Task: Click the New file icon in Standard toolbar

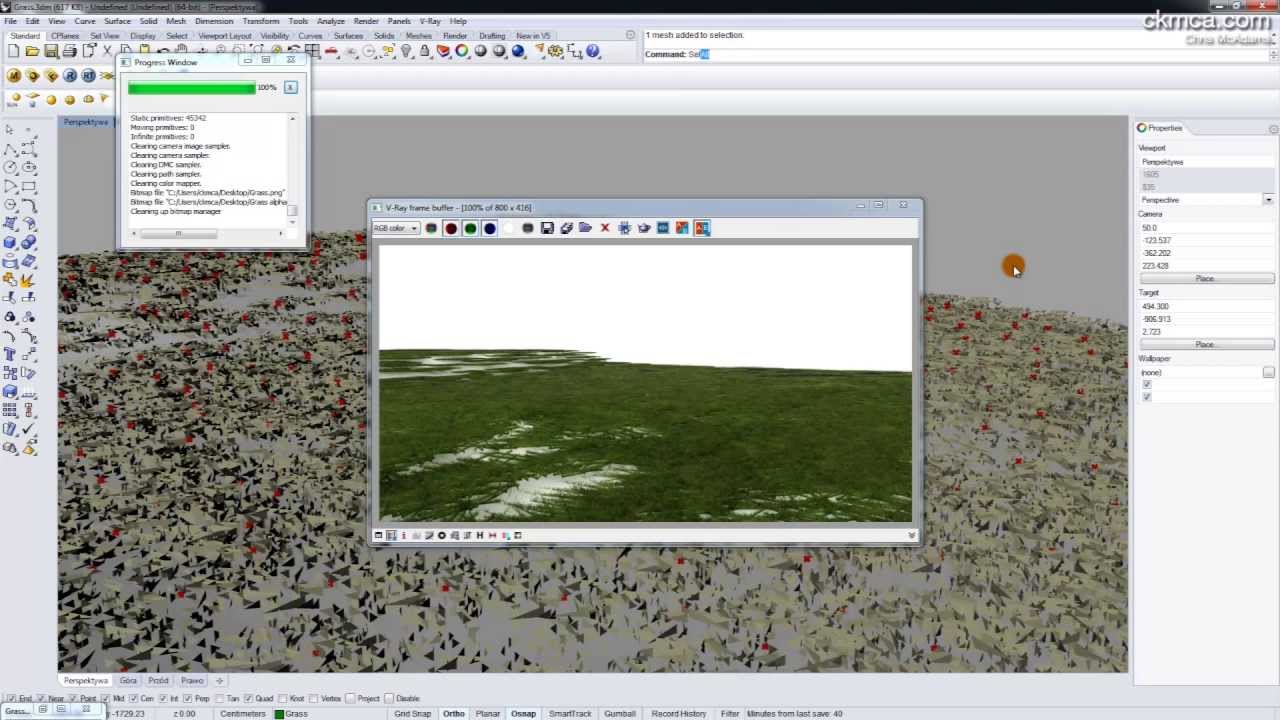Action: (14, 51)
